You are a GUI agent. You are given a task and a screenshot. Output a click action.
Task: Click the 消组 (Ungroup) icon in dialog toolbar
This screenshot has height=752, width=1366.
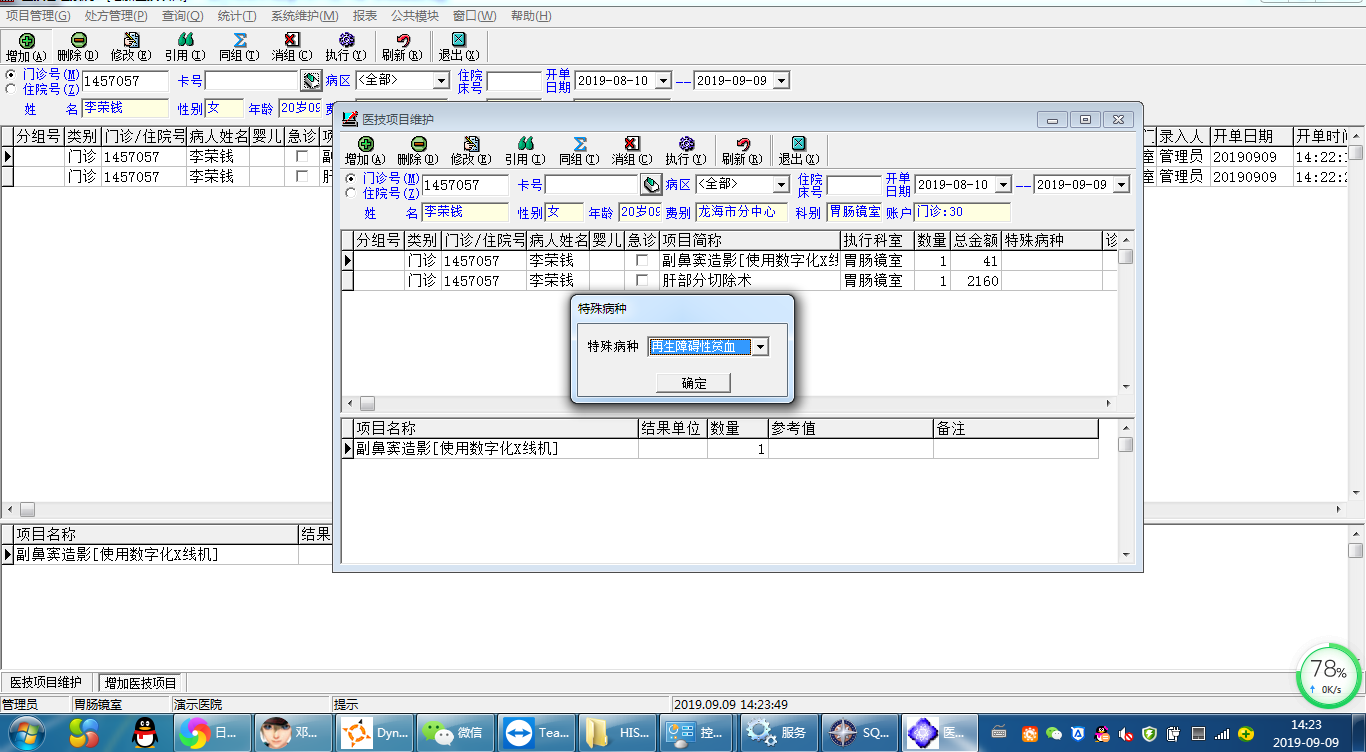(x=632, y=145)
